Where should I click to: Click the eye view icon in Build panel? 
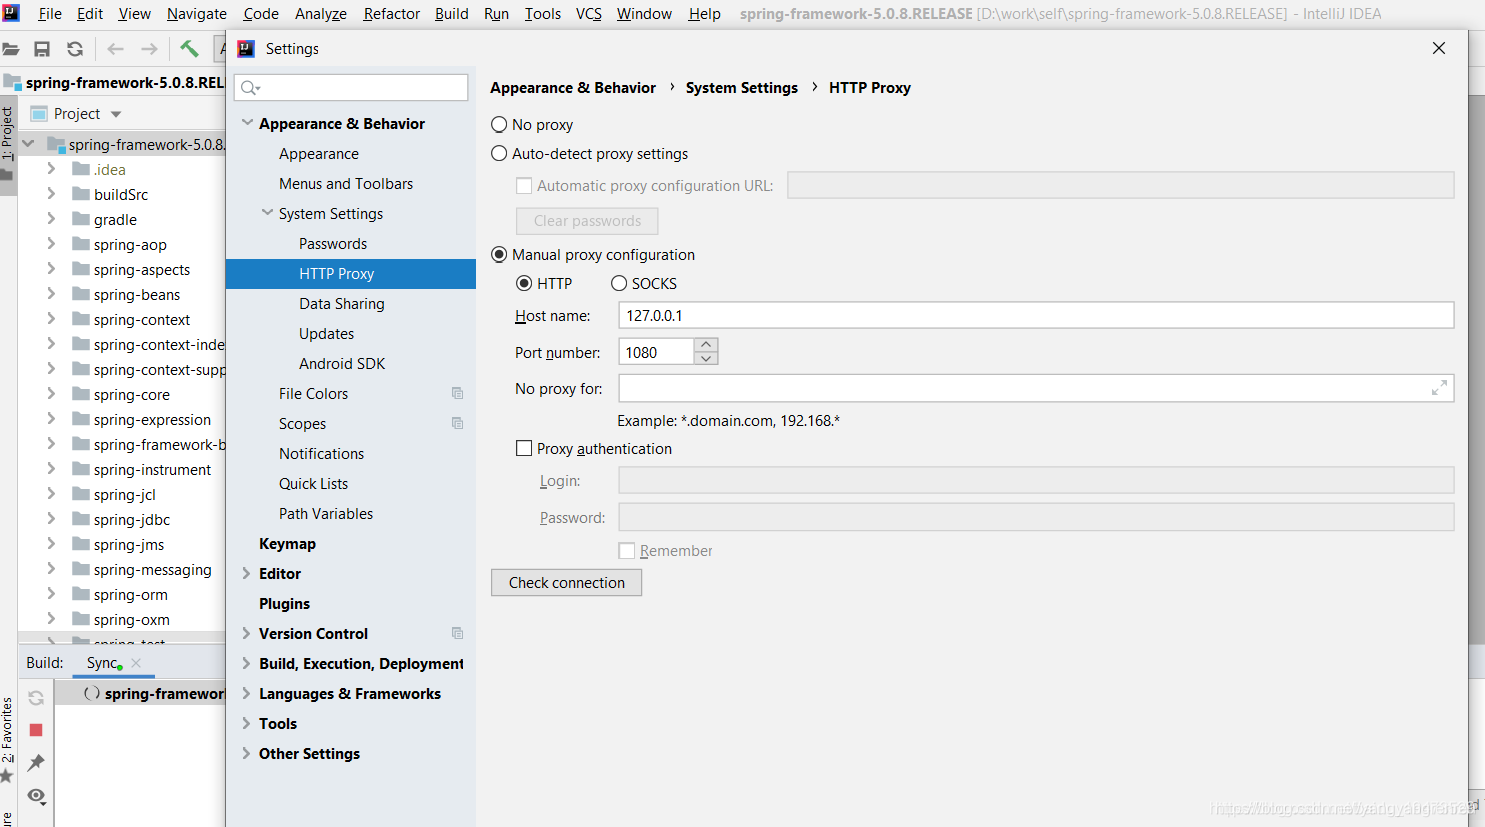tap(36, 796)
